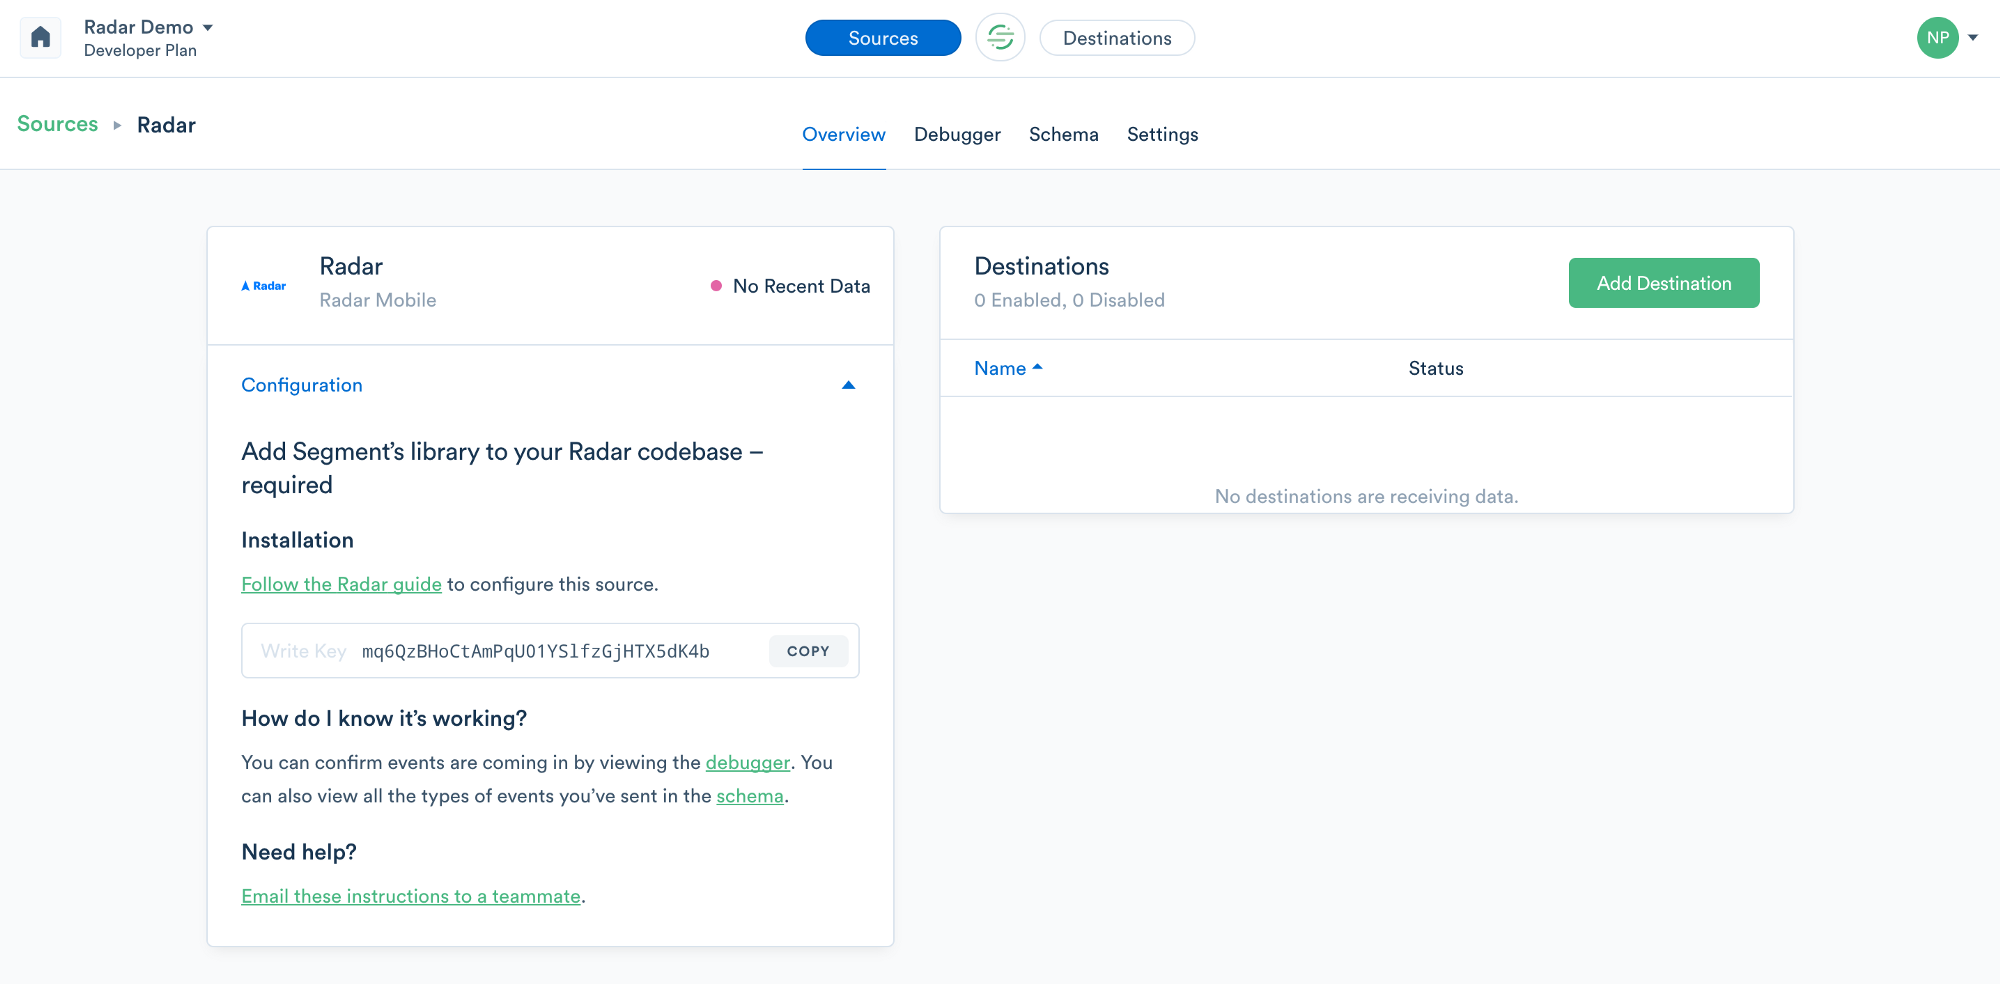Screen dimensions: 2000x984
Task: Switch to the Debugger tab
Action: click(957, 134)
